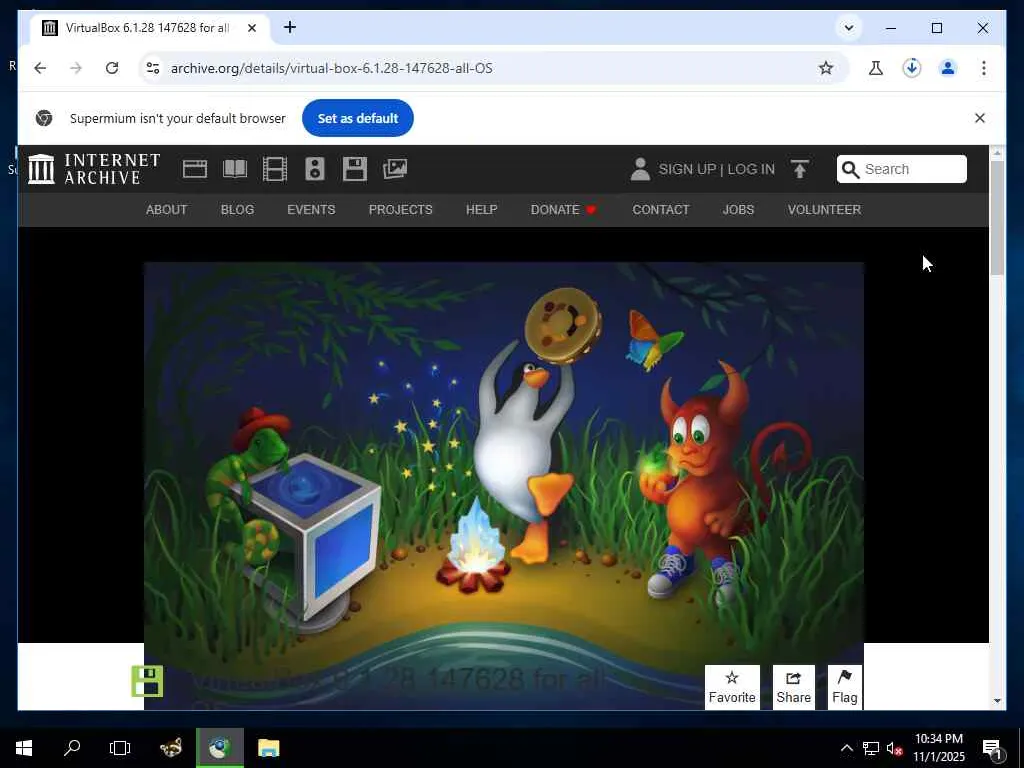Open the Software floppy disk icon
This screenshot has width=1024, height=768.
pyautogui.click(x=355, y=169)
